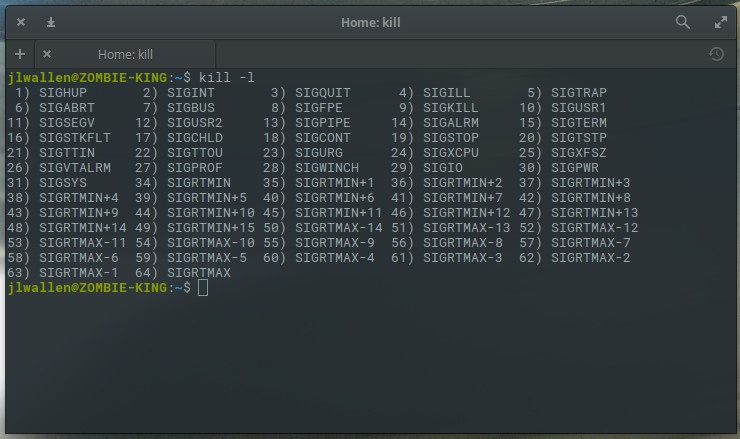Click the download icon in the title bar
Screen dimensions: 740x439
(50, 22)
